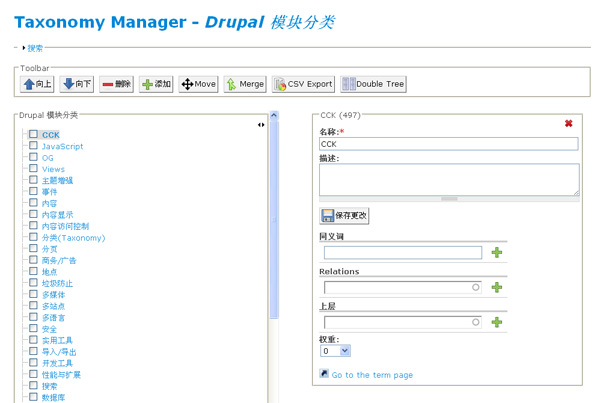Select the 性能与扩展 term in tree
This screenshot has height=403, width=600.
(x=61, y=375)
